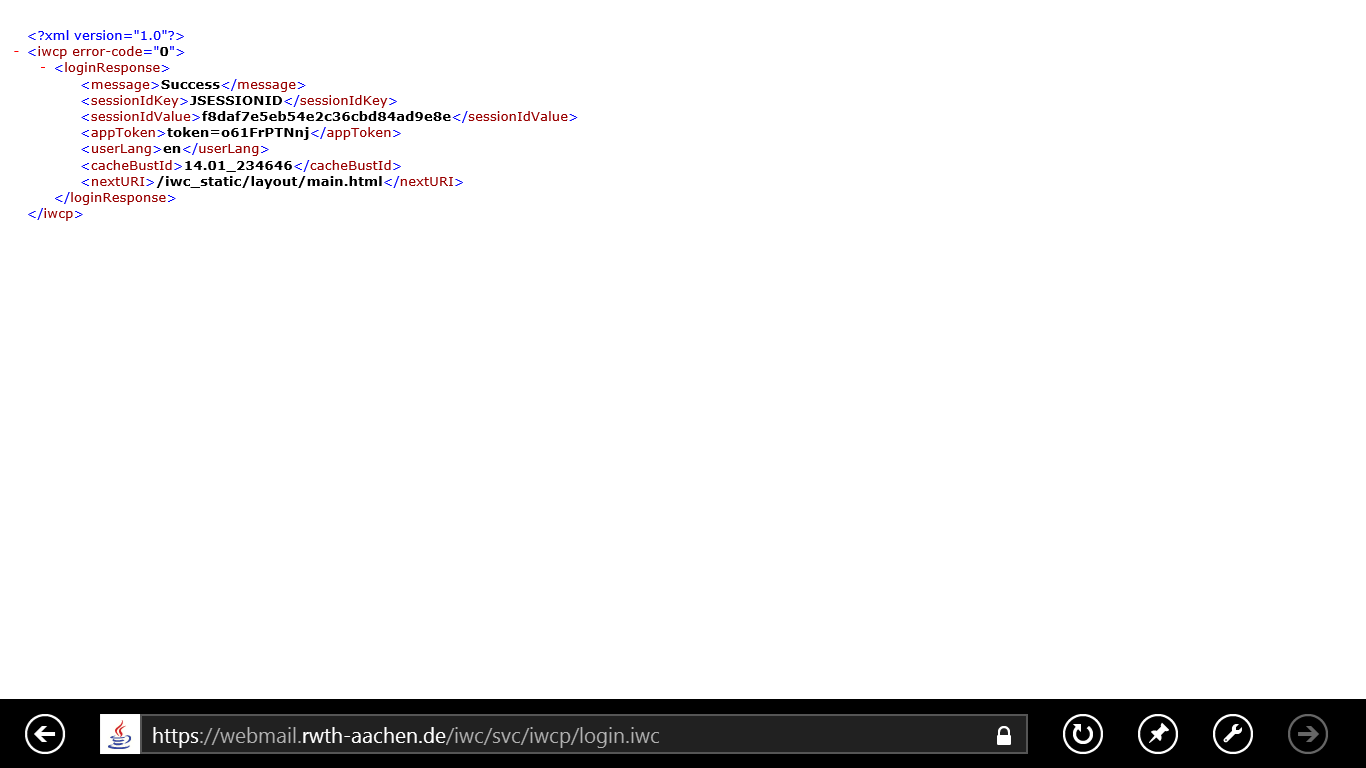This screenshot has height=768, width=1366.
Task: Click the closing loginResponse tag
Action: [115, 198]
